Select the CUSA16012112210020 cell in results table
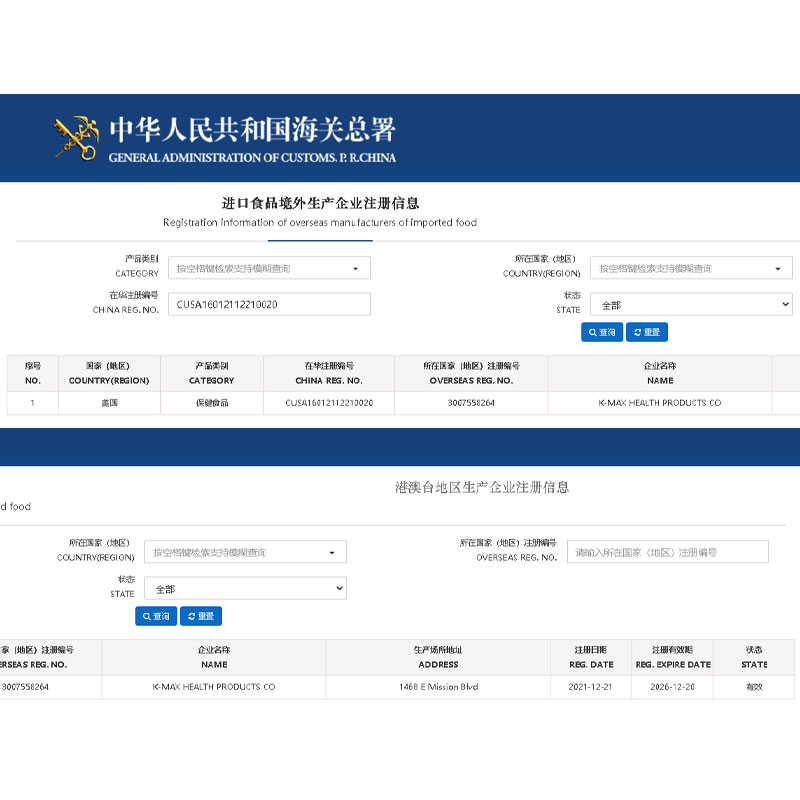Screen dimensions: 800x800 [329, 403]
